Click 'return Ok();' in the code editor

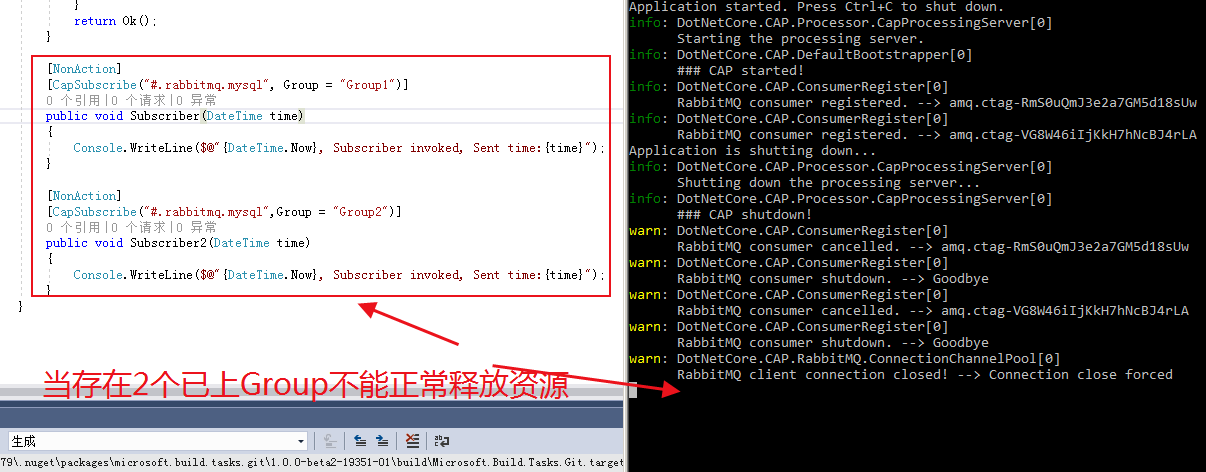tap(115, 20)
